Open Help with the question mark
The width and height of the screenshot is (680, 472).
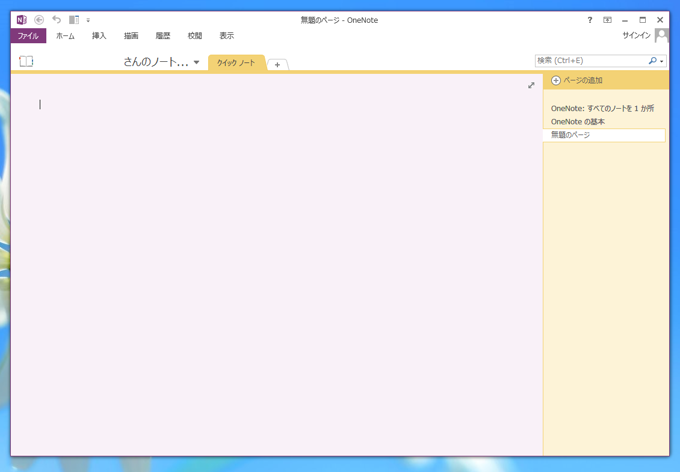(590, 20)
